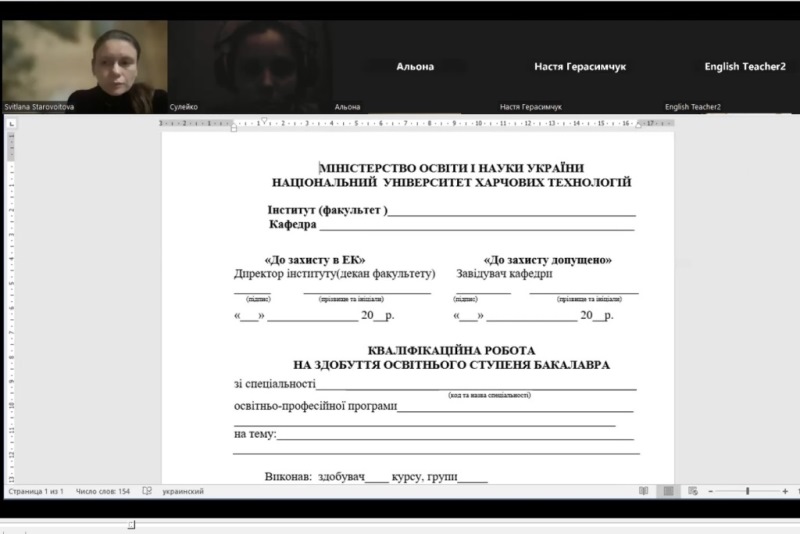Open the language indicator 'украинский'
The width and height of the screenshot is (800, 534).
coord(183,491)
